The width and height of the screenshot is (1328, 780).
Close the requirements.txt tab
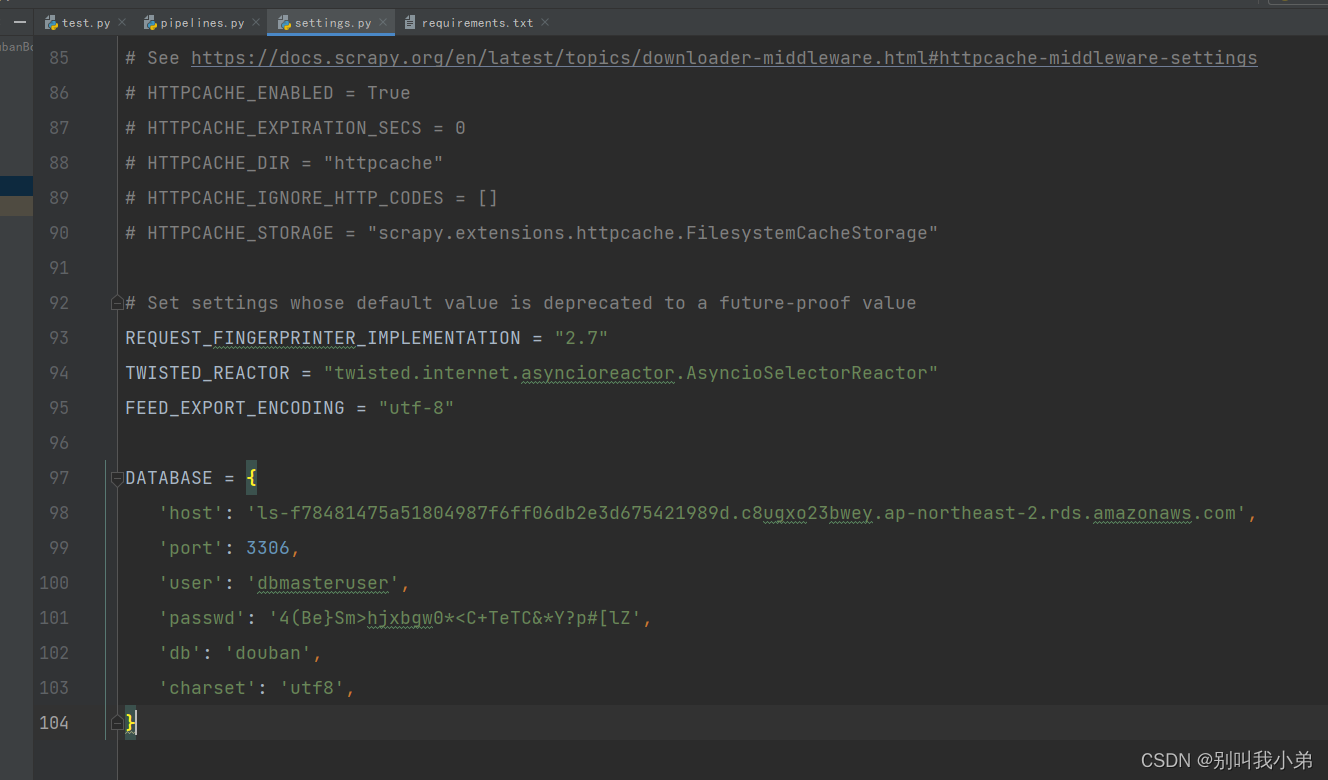[x=545, y=22]
